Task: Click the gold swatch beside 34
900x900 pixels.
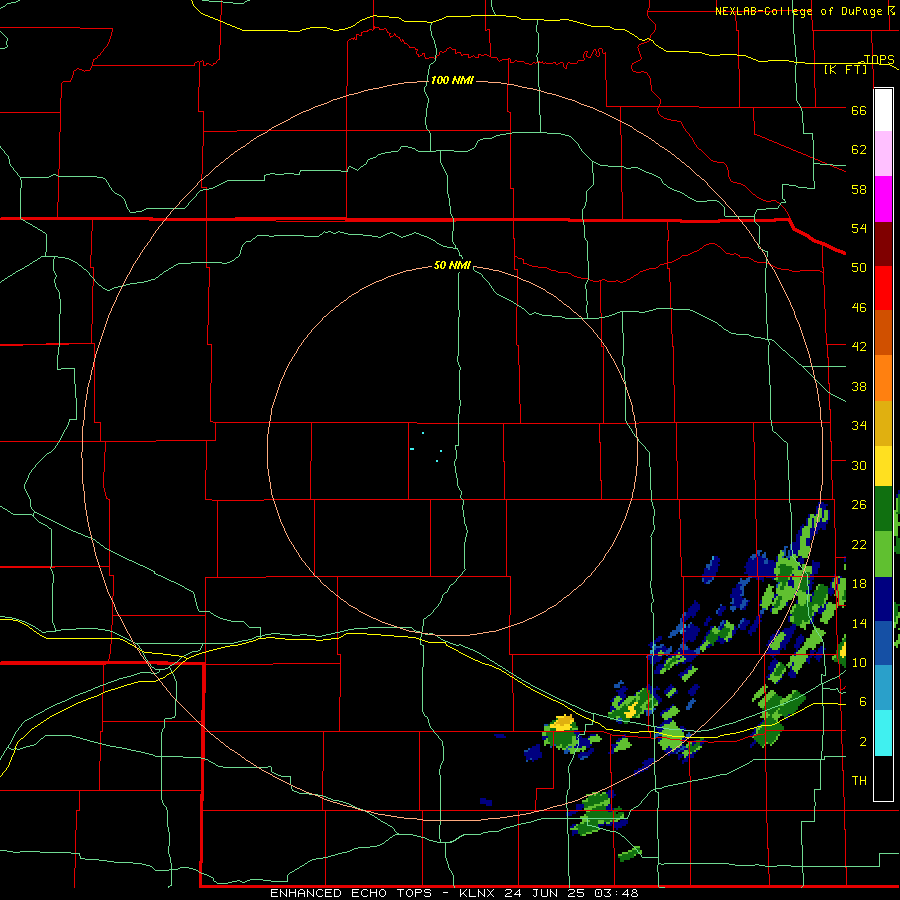Action: tap(883, 423)
